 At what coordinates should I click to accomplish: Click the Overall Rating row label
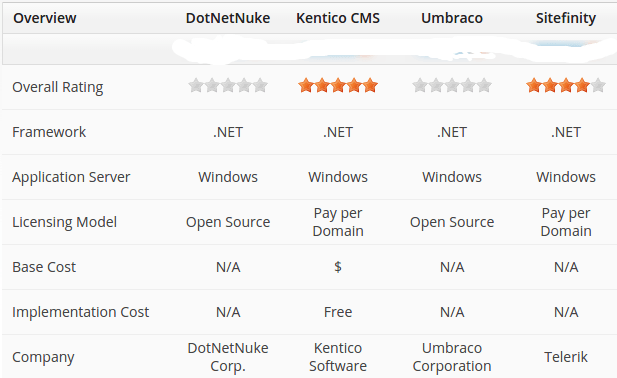[x=58, y=87]
